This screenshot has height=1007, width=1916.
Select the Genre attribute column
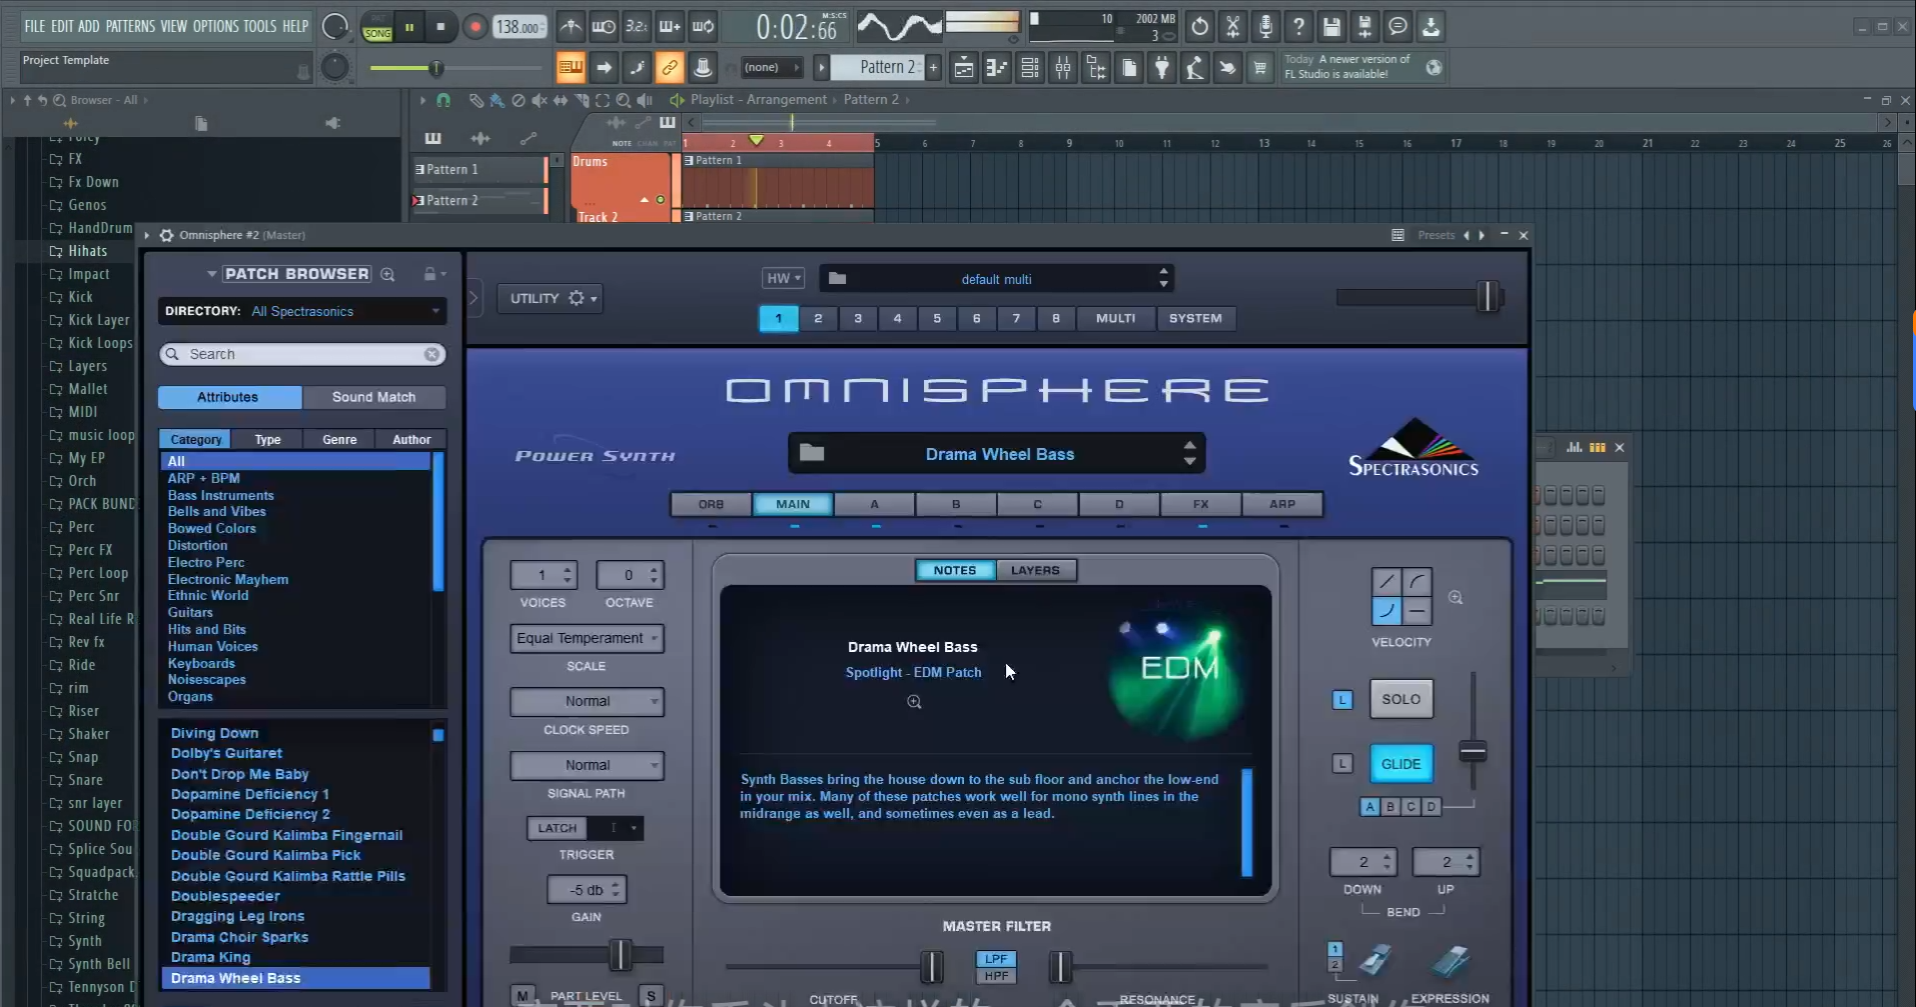coord(340,439)
